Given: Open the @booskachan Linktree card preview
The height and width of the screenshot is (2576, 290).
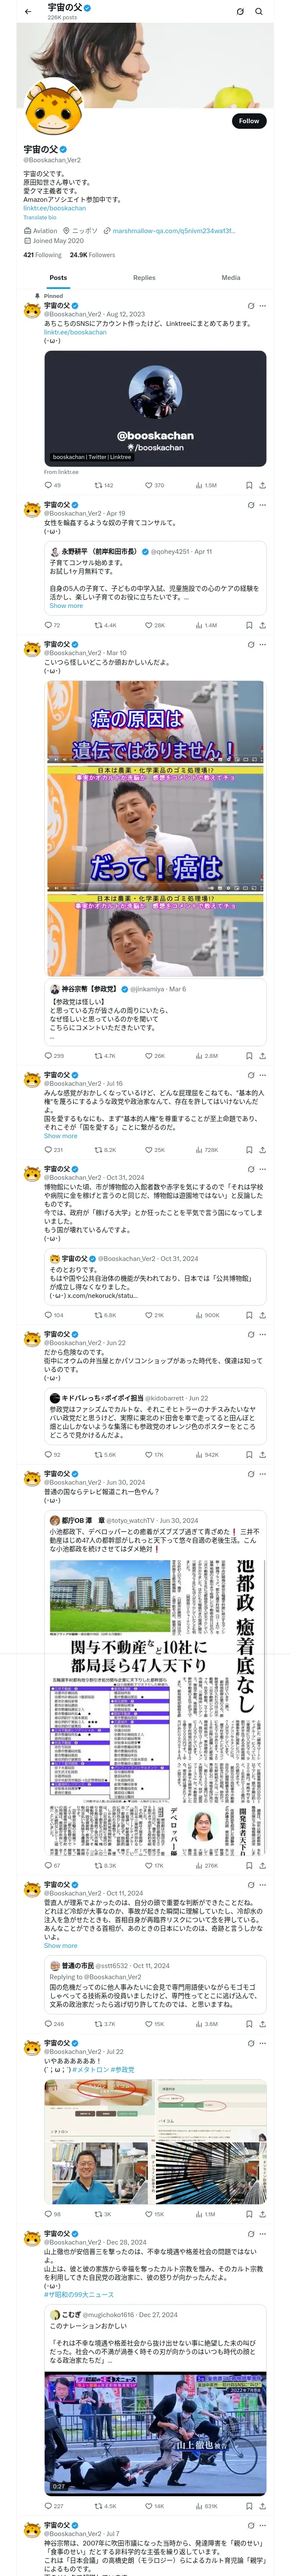Looking at the screenshot, I should pyautogui.click(x=155, y=408).
